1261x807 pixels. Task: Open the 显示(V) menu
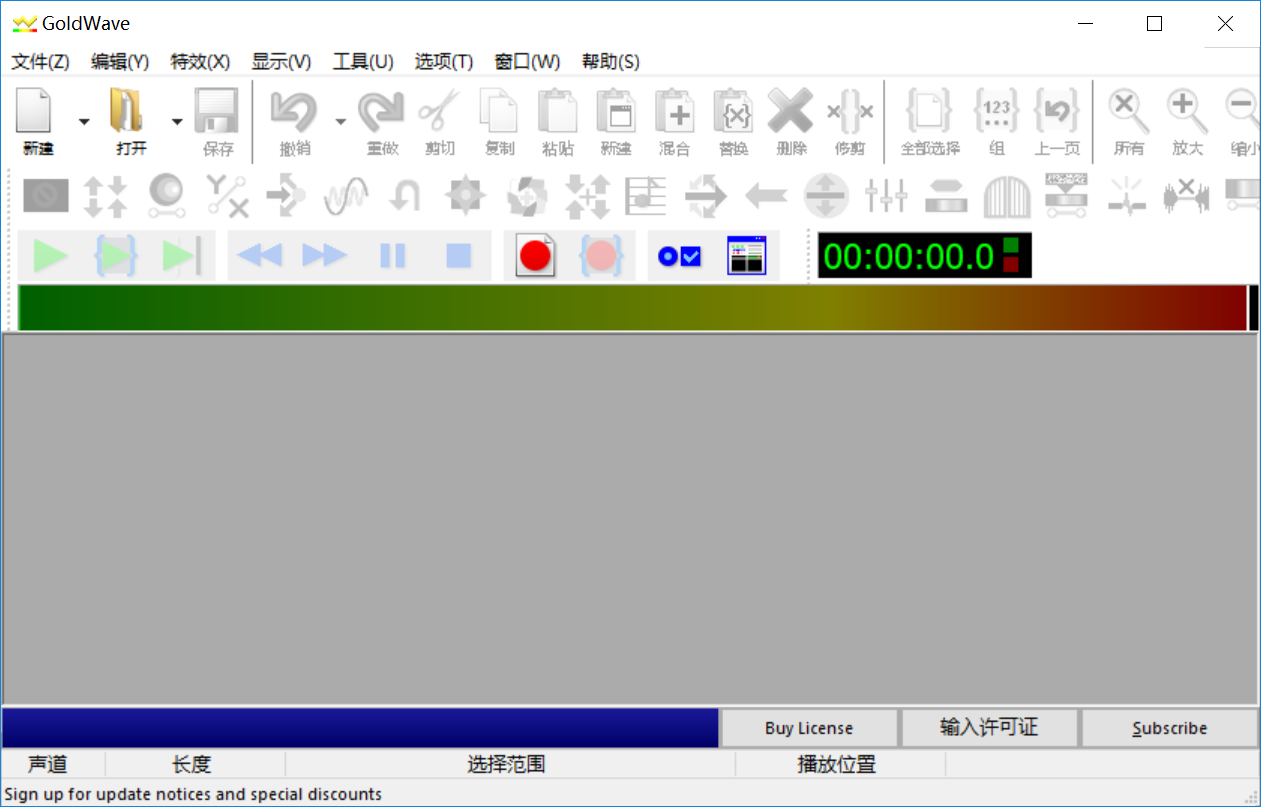point(281,61)
